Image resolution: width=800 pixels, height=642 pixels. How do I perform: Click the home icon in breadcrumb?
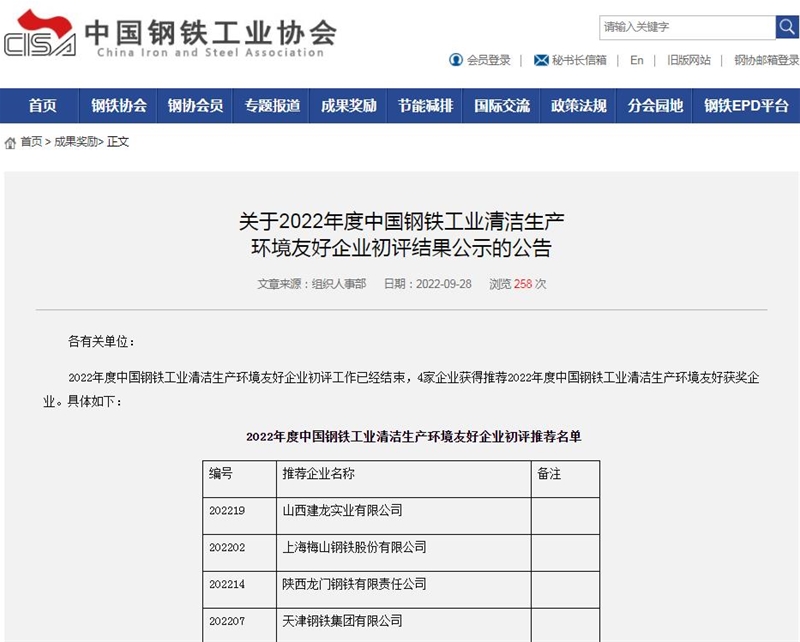[10, 143]
